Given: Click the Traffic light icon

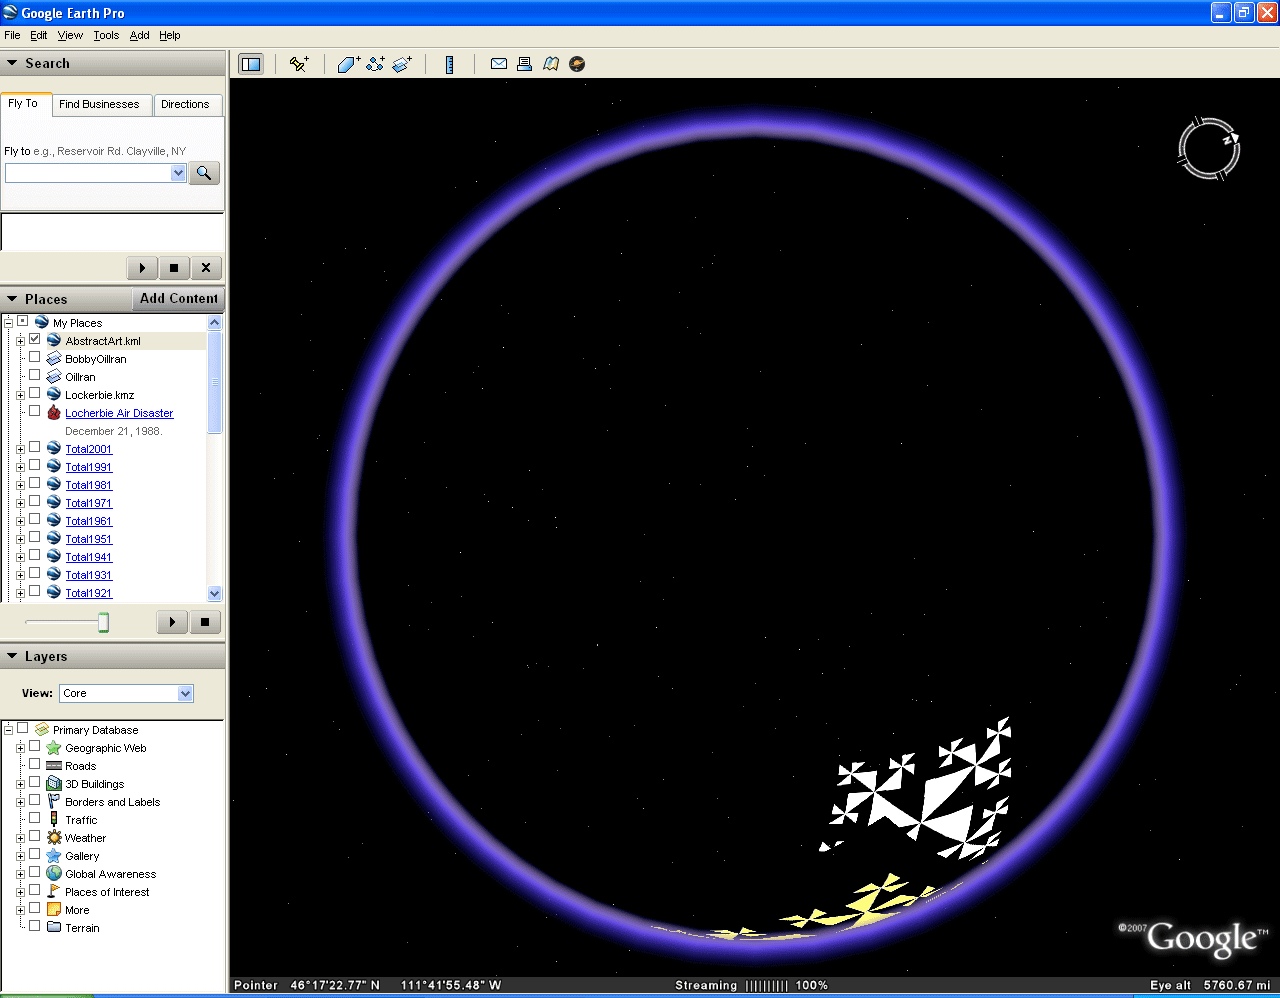Looking at the screenshot, I should pos(54,820).
